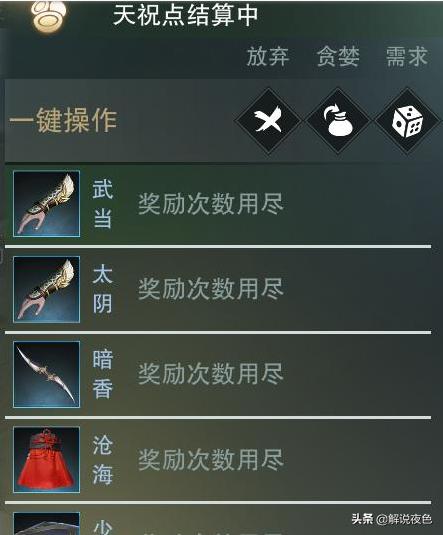
Task: Click the 需求 column header
Action: (406, 56)
